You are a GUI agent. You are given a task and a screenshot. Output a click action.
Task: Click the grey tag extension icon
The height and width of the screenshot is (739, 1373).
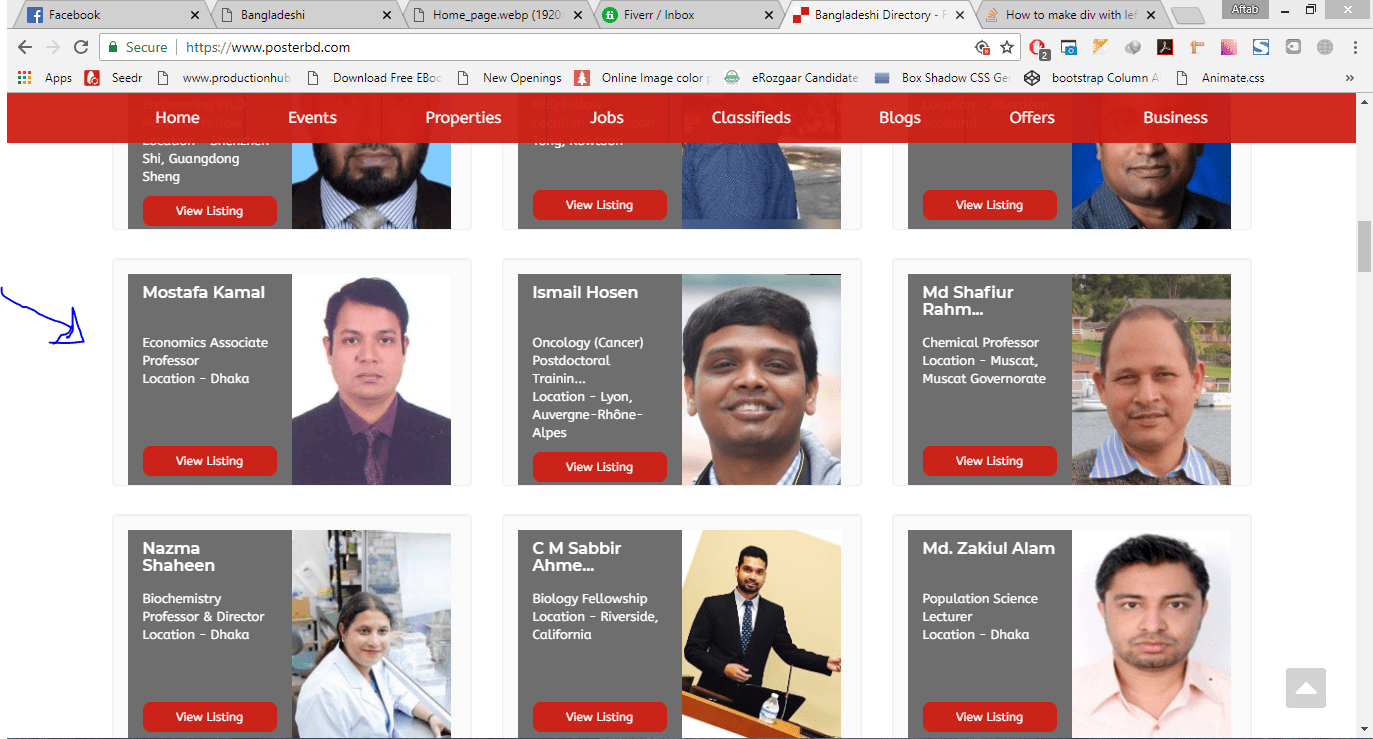click(x=1293, y=47)
